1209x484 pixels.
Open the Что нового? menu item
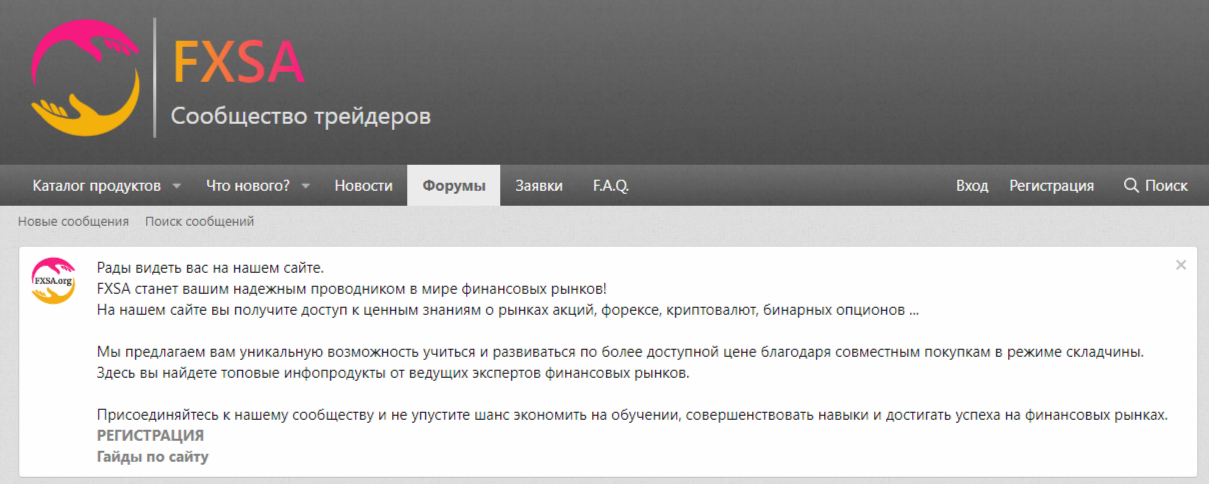click(248, 185)
